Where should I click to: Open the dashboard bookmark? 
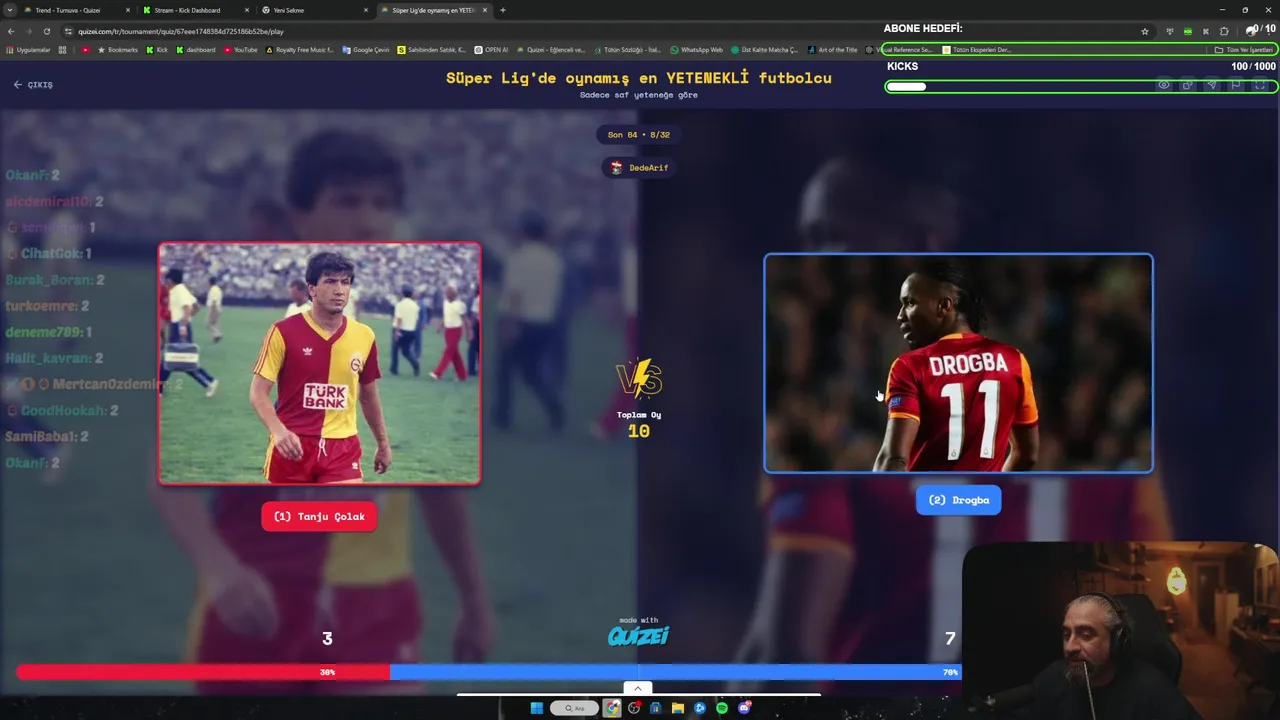(196, 49)
